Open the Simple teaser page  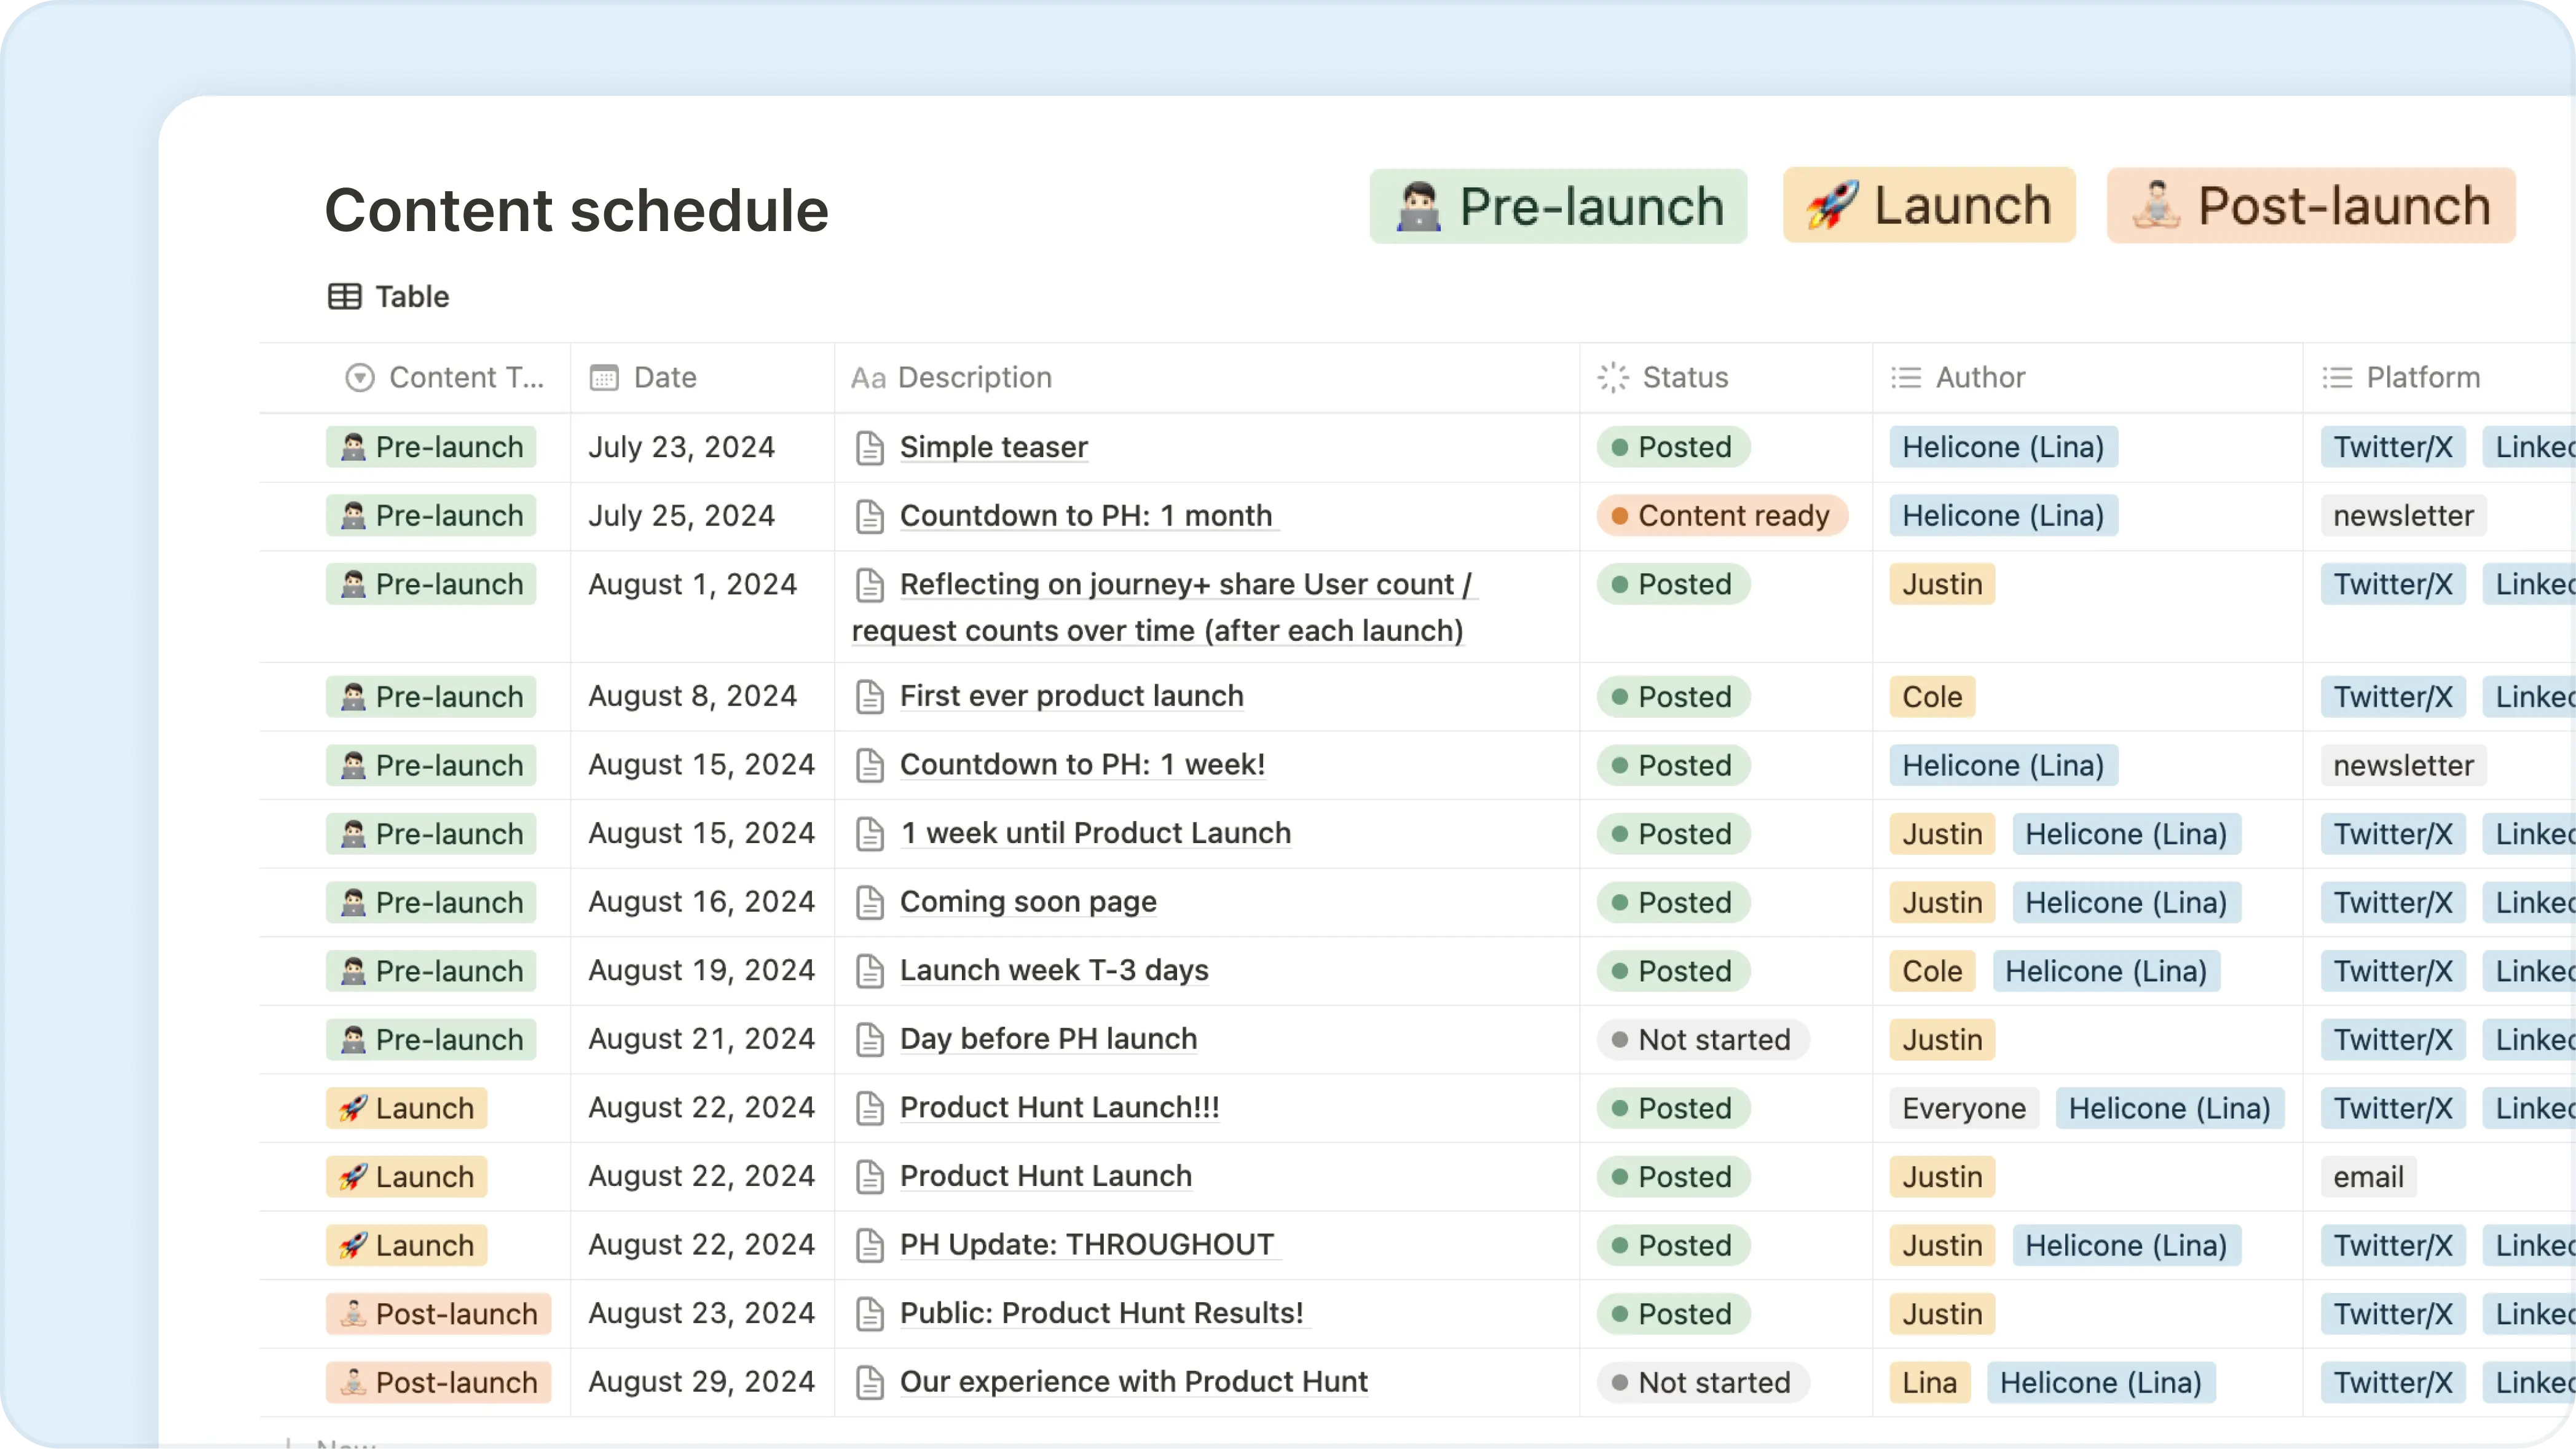993,447
